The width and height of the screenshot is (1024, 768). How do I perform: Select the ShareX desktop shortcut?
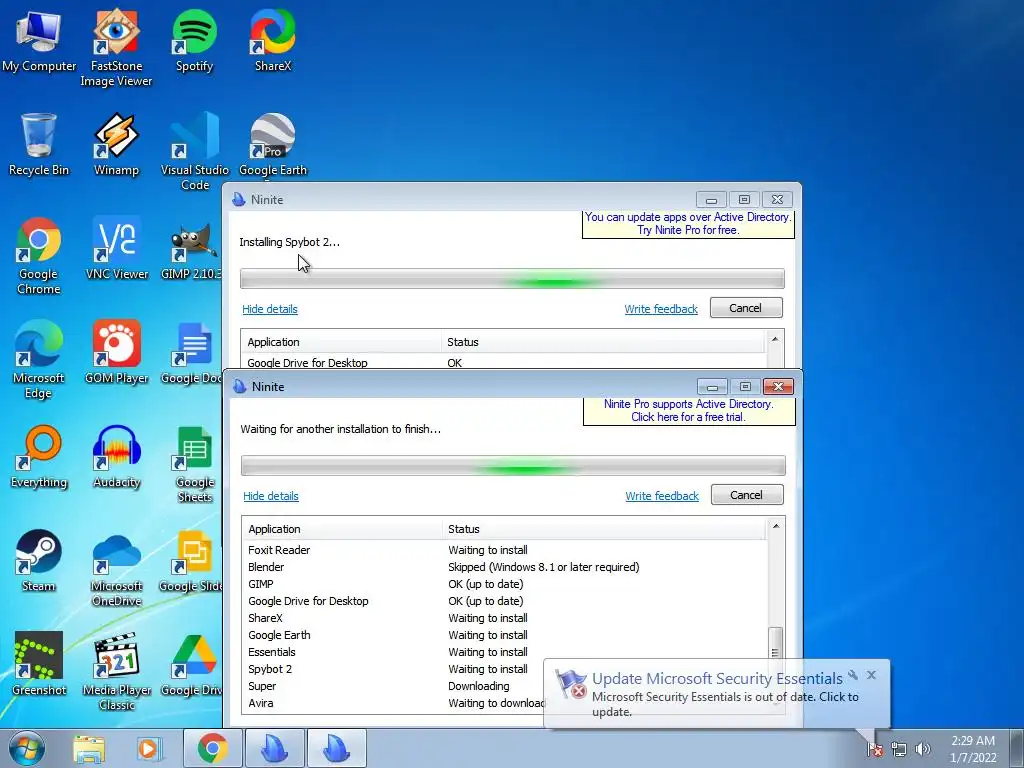click(x=273, y=40)
